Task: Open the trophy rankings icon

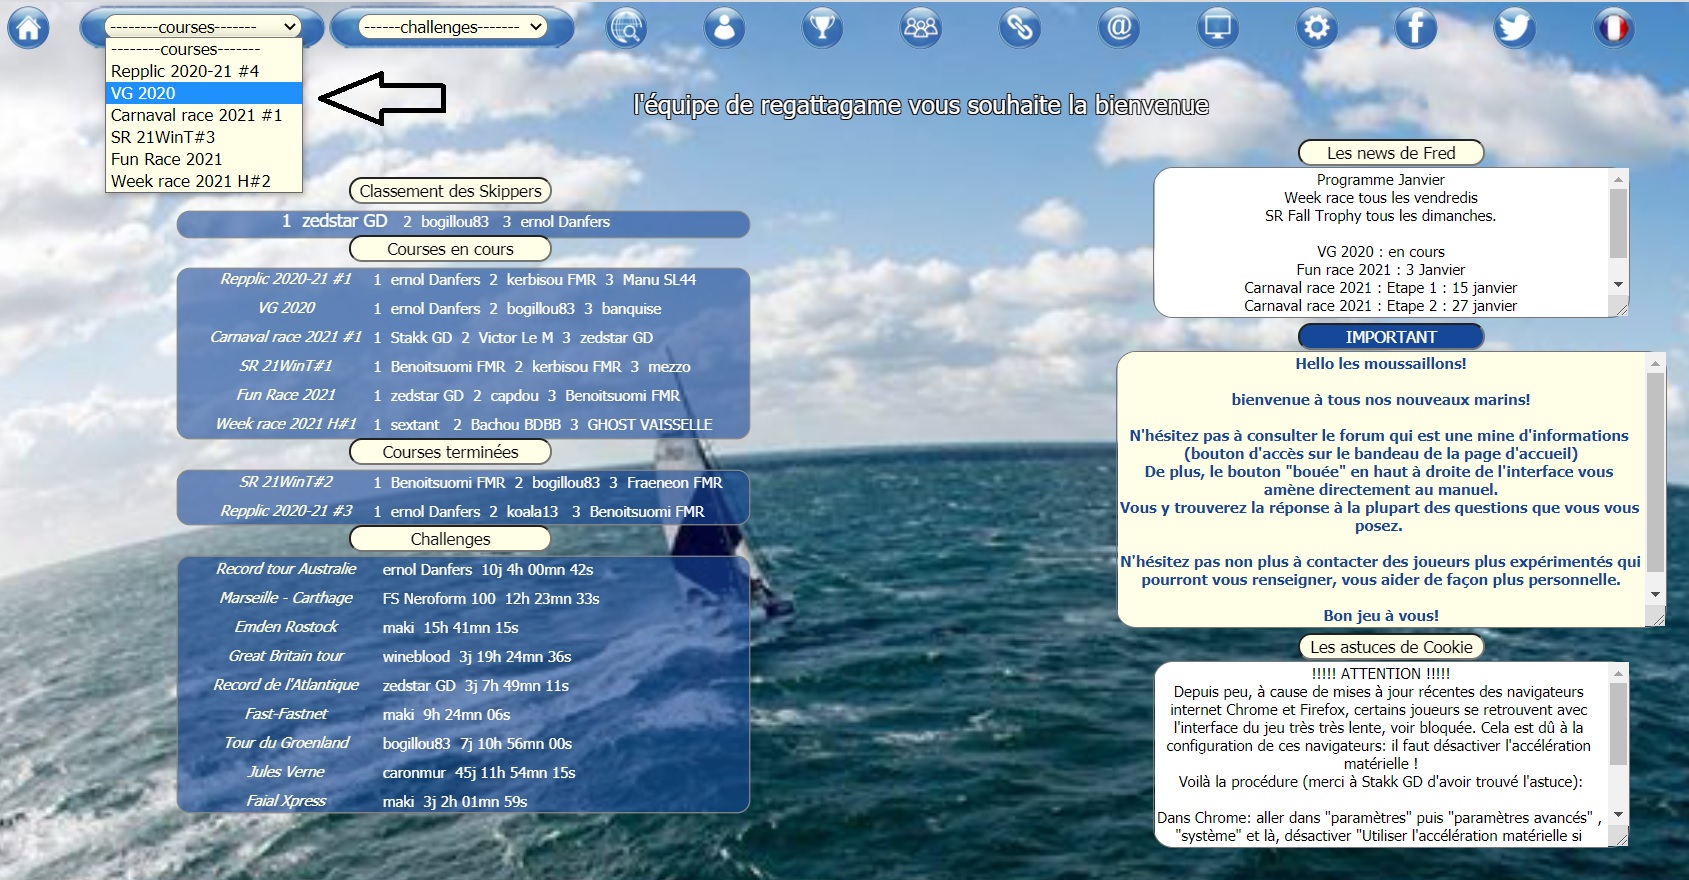Action: 822,28
